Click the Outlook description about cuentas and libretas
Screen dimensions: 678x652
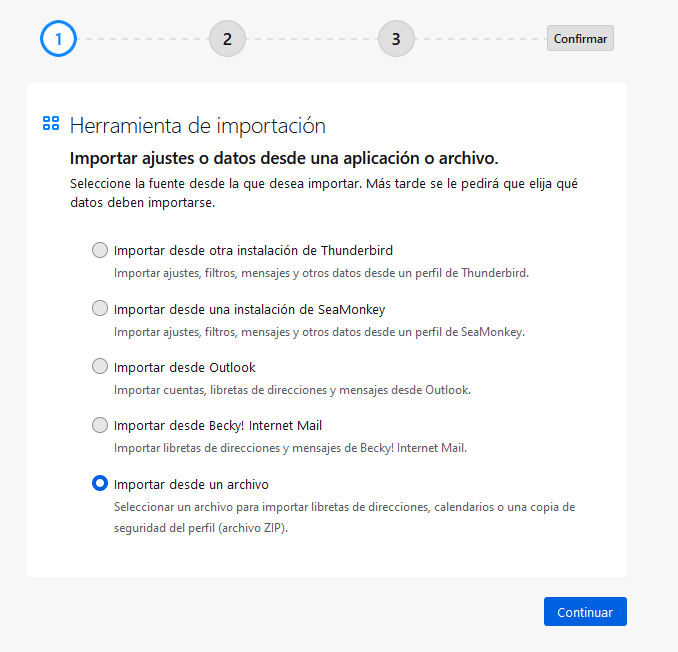[x=292, y=389]
